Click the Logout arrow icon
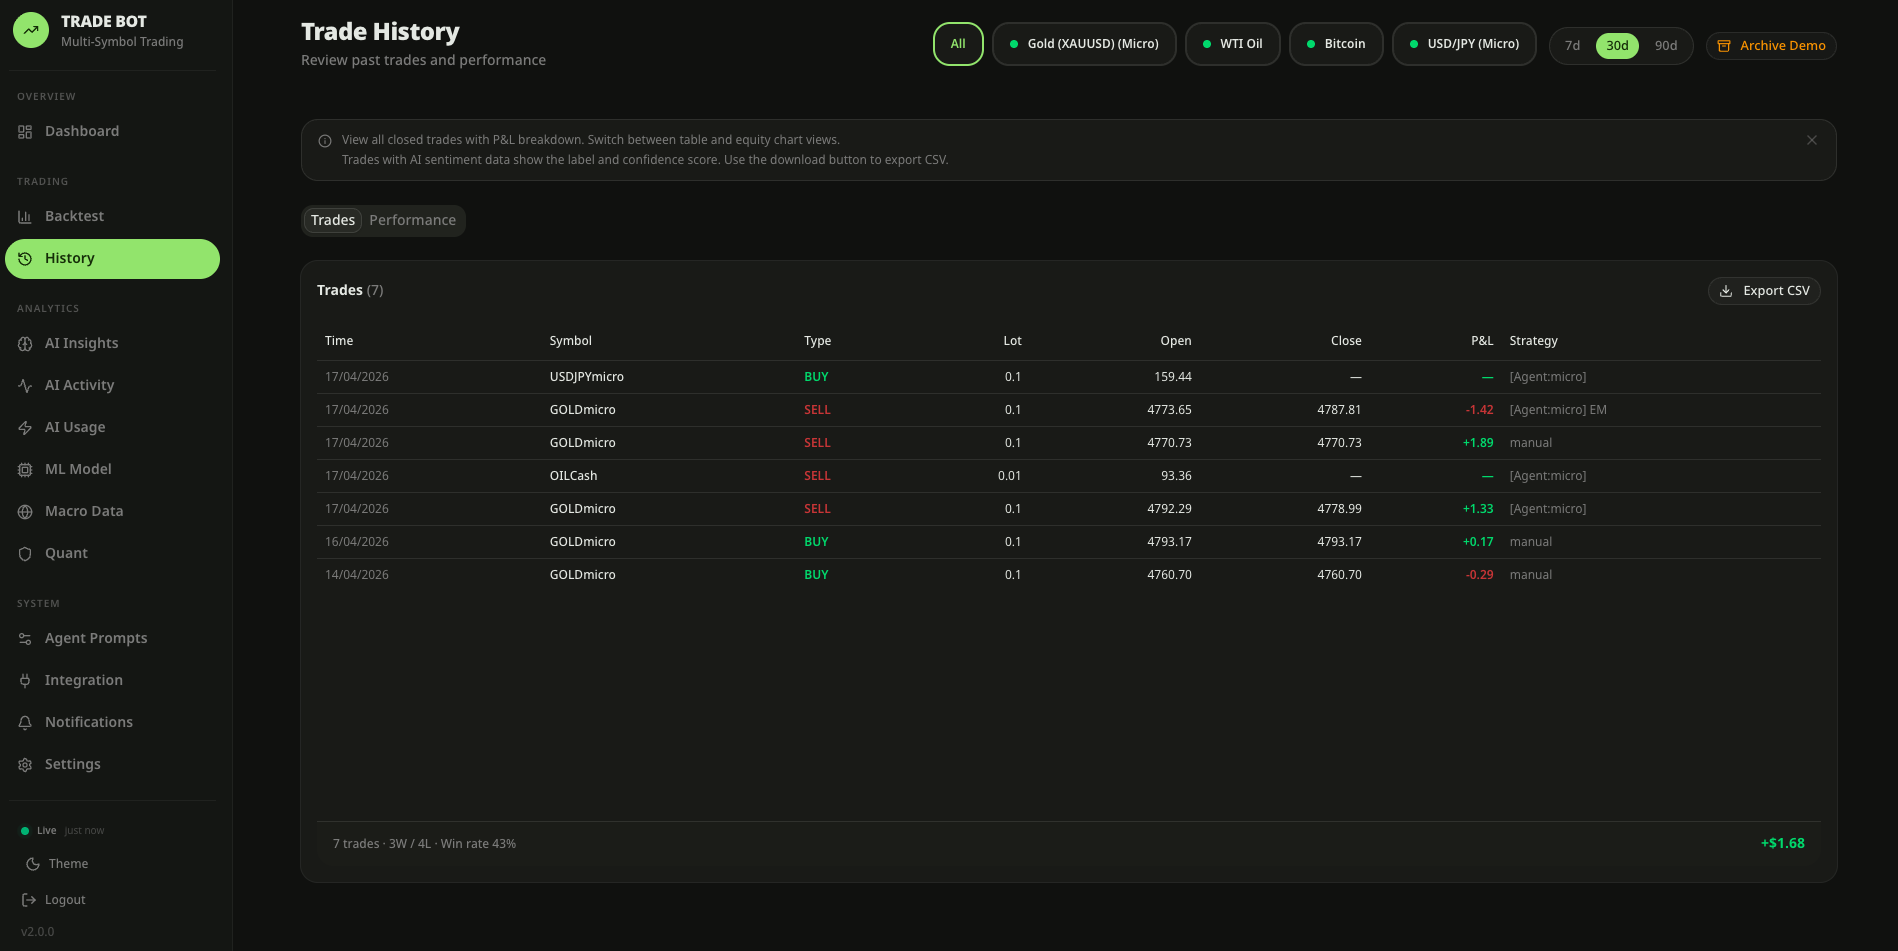Screen dimensions: 1898x951 (29, 900)
